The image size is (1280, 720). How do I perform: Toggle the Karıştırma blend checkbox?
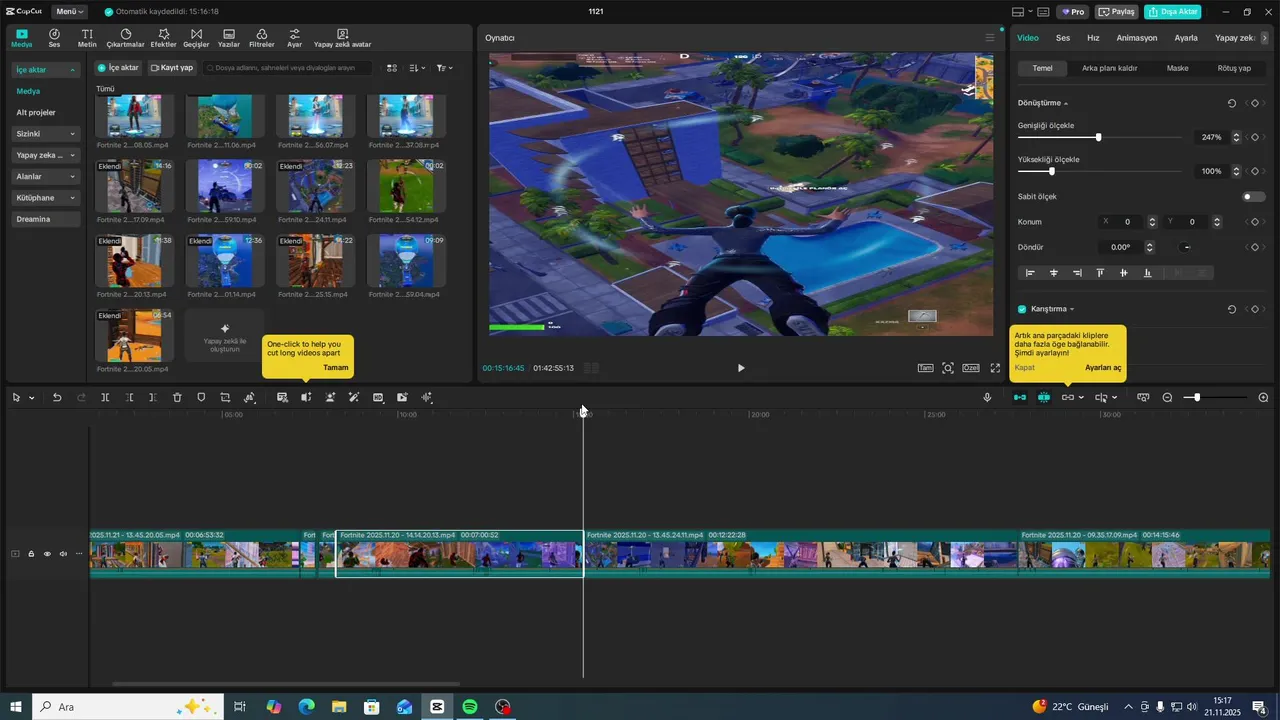pyautogui.click(x=1022, y=309)
